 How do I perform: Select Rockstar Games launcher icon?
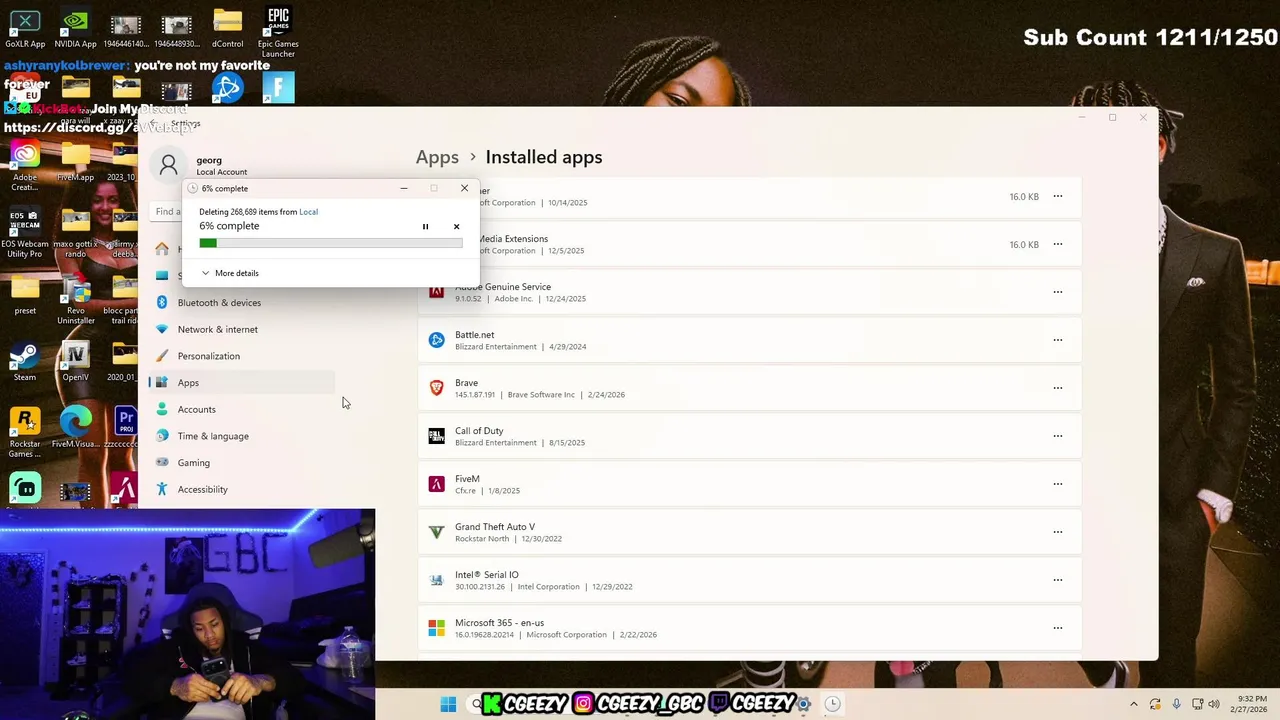pos(25,433)
